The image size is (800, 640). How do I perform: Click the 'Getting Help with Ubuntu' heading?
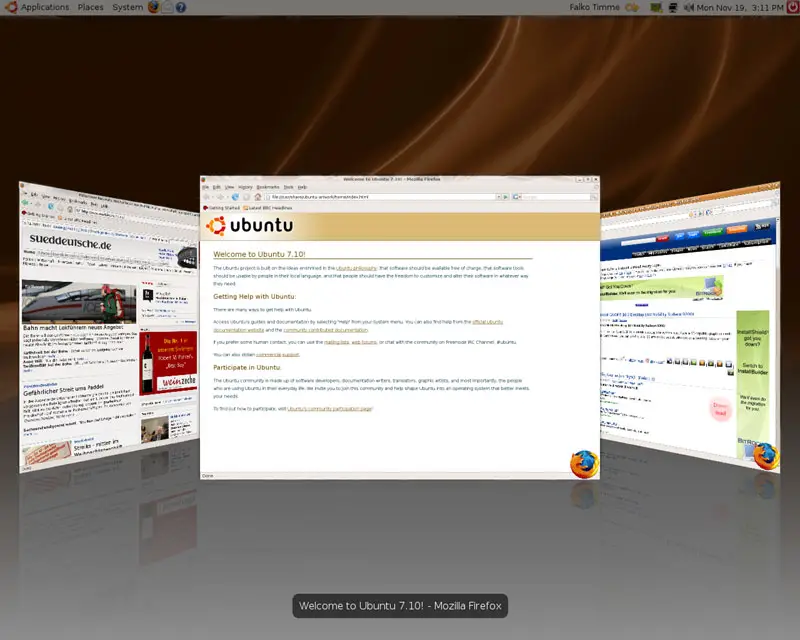254,297
